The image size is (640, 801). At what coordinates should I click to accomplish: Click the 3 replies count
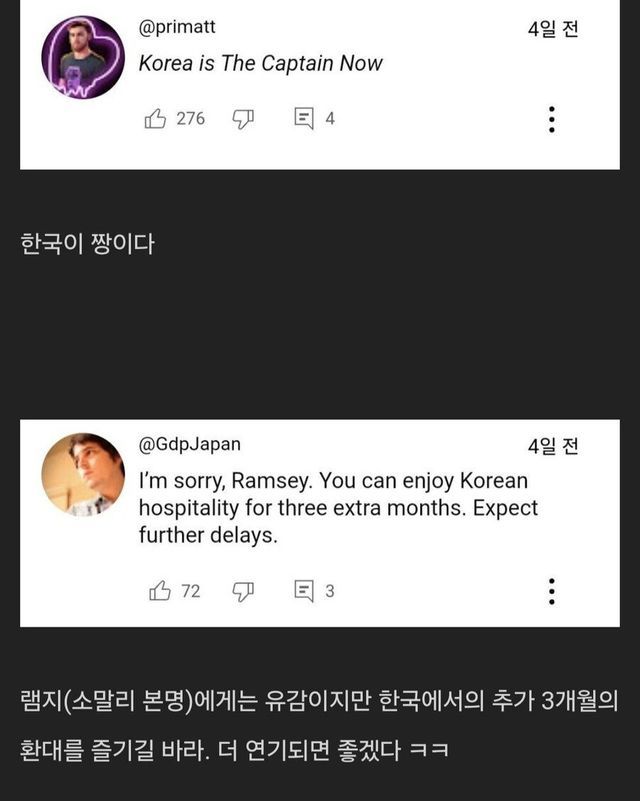[x=330, y=591]
